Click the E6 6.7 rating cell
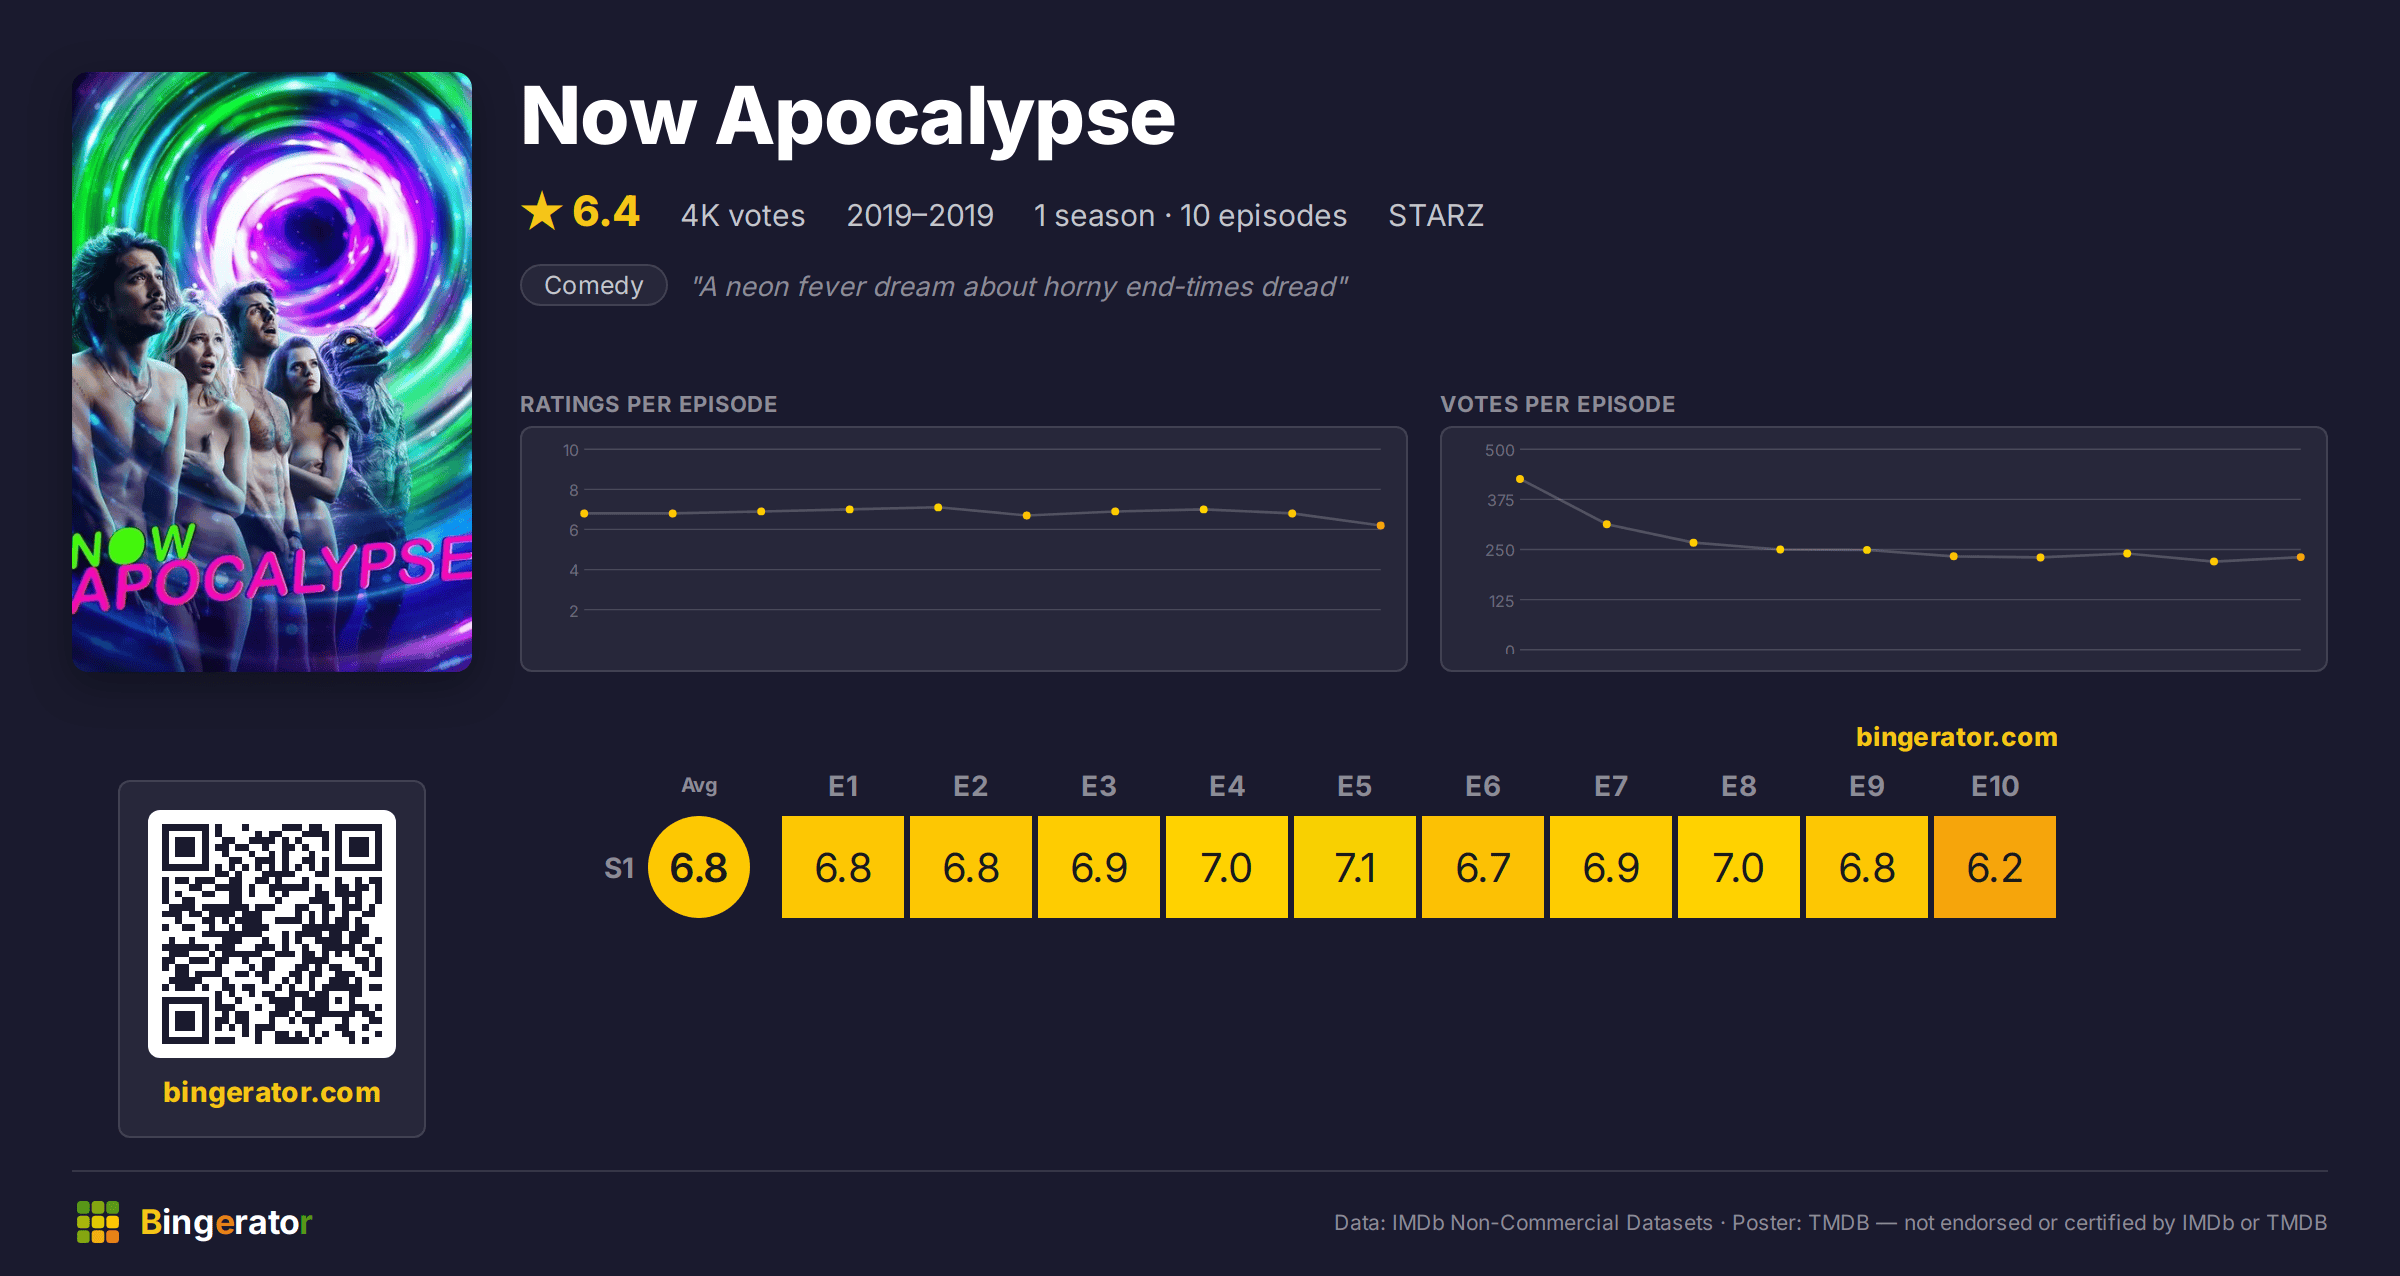 tap(1483, 867)
